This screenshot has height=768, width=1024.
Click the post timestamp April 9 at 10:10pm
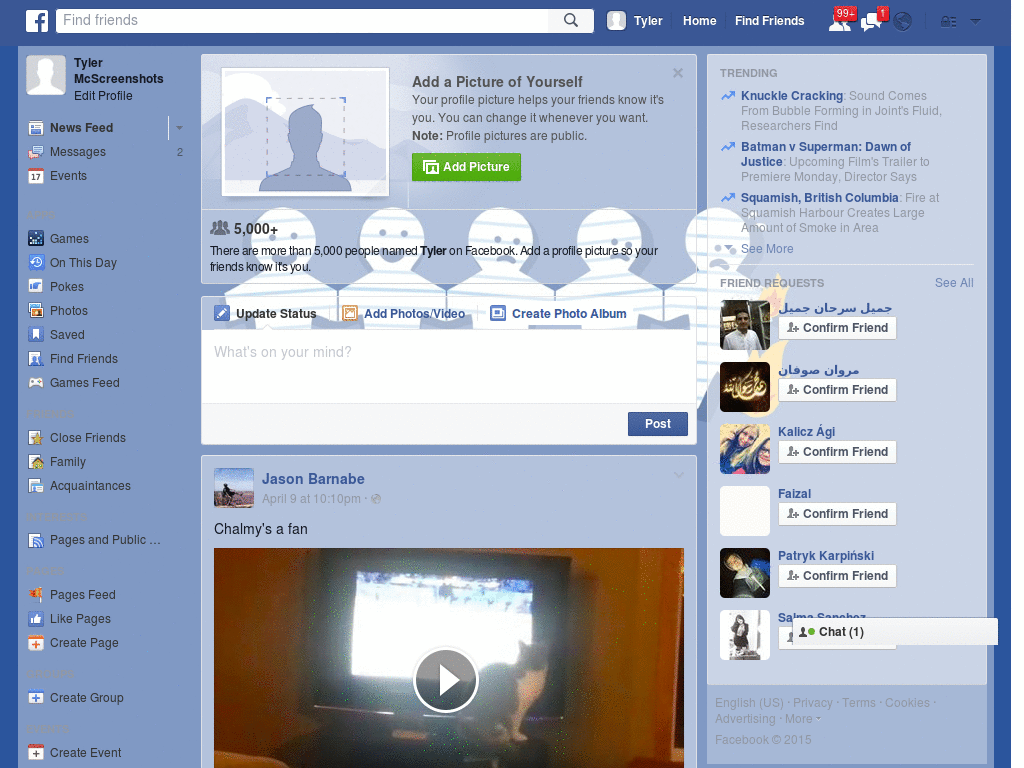(311, 499)
